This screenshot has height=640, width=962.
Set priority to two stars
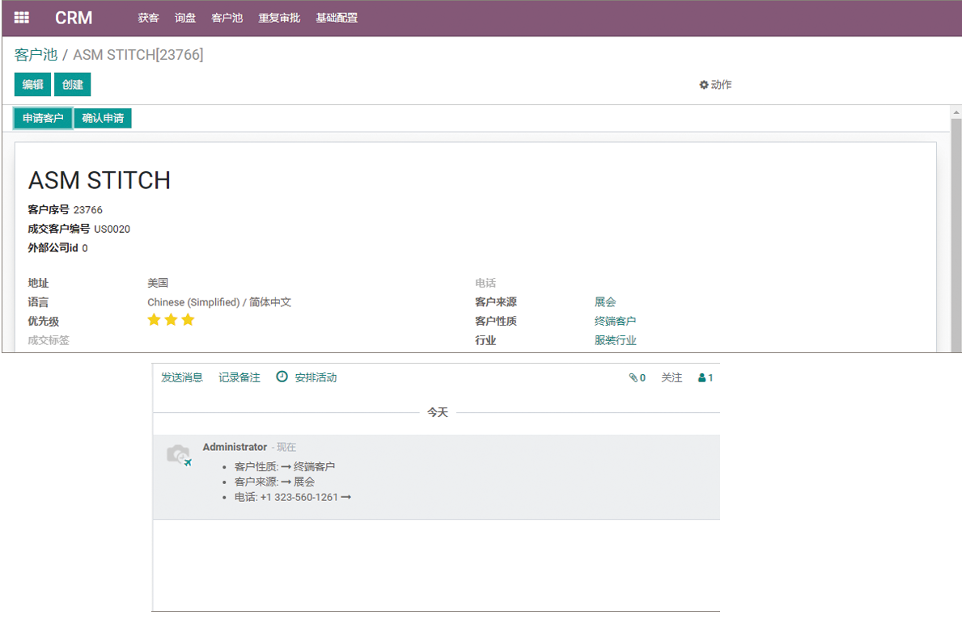click(171, 320)
